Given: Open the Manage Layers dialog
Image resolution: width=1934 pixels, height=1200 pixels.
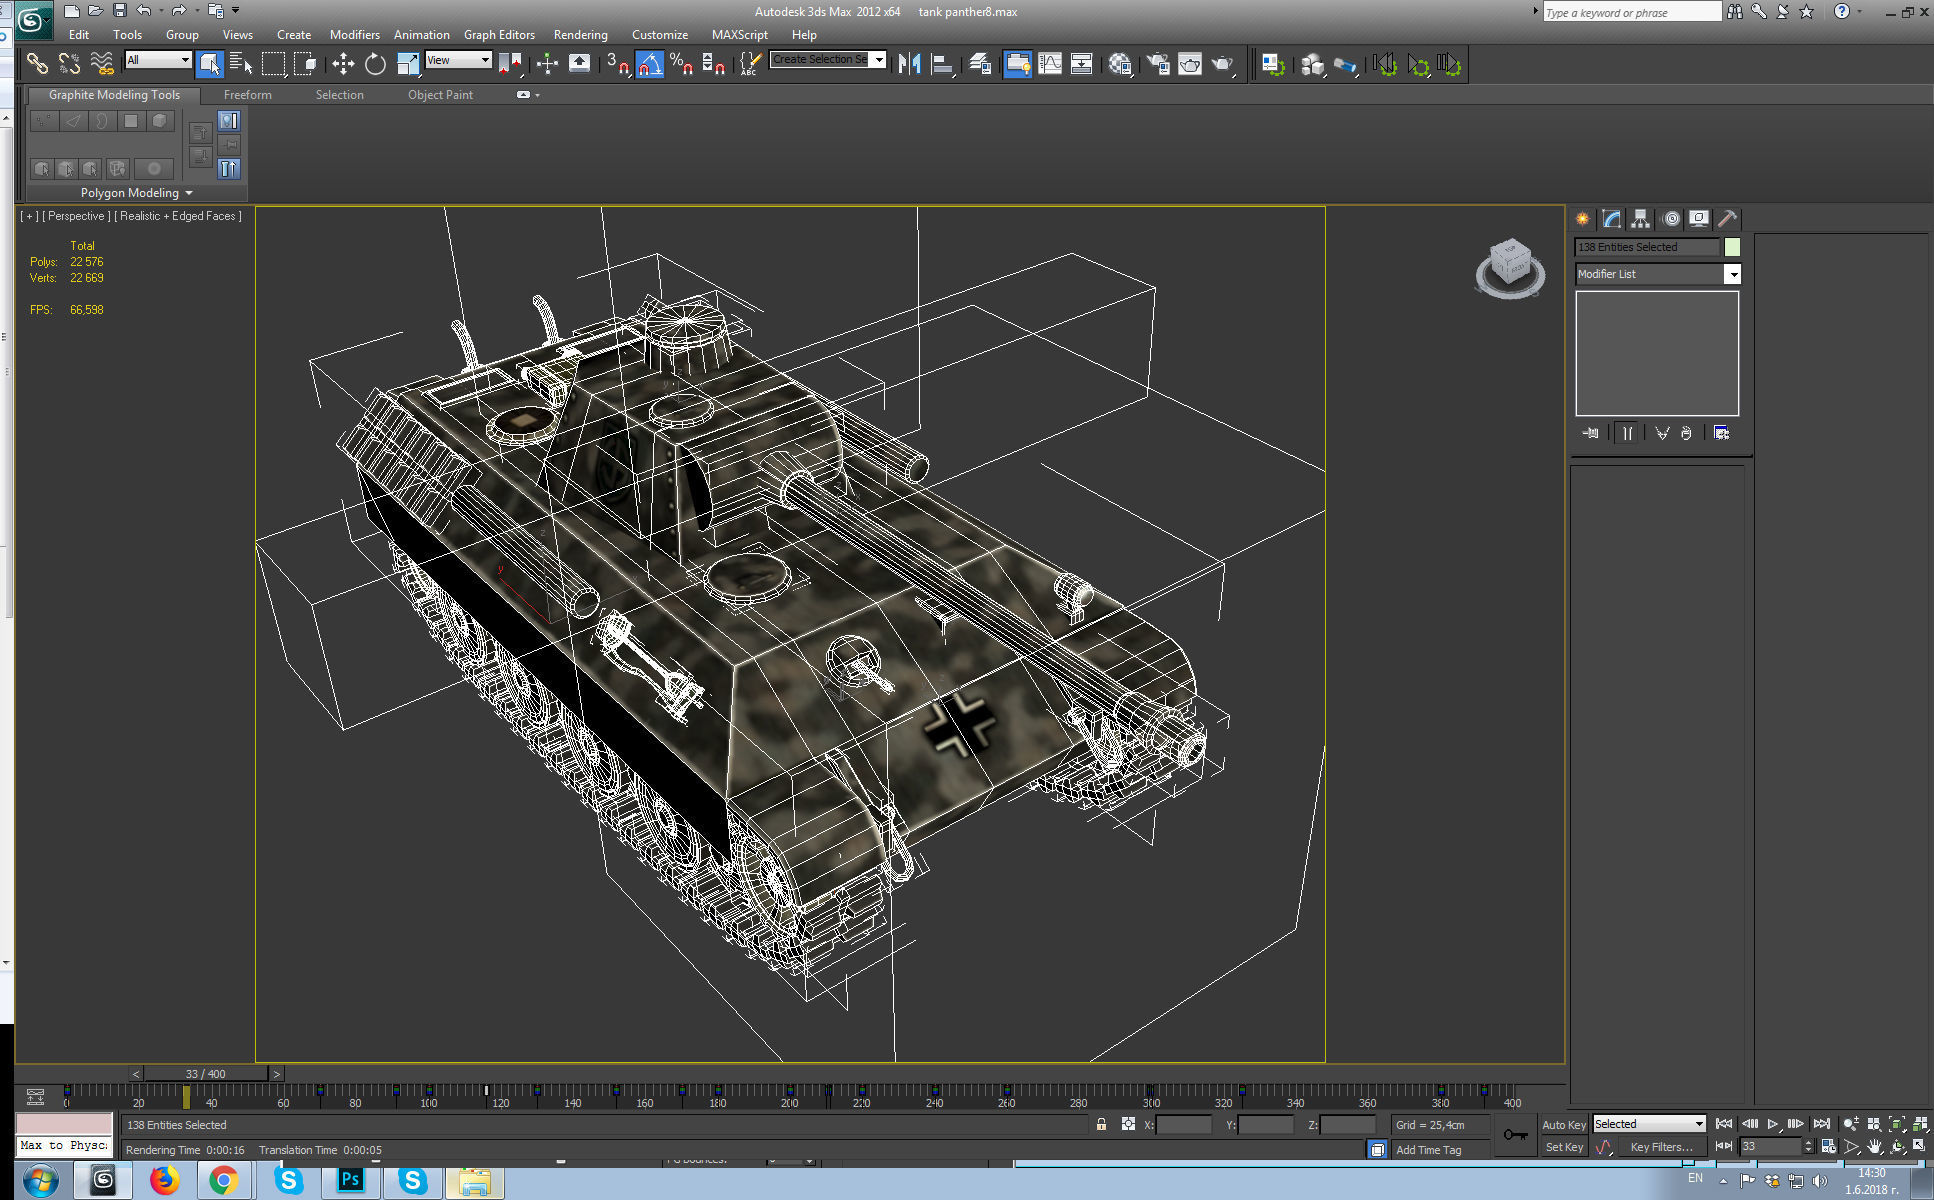Looking at the screenshot, I should [980, 64].
